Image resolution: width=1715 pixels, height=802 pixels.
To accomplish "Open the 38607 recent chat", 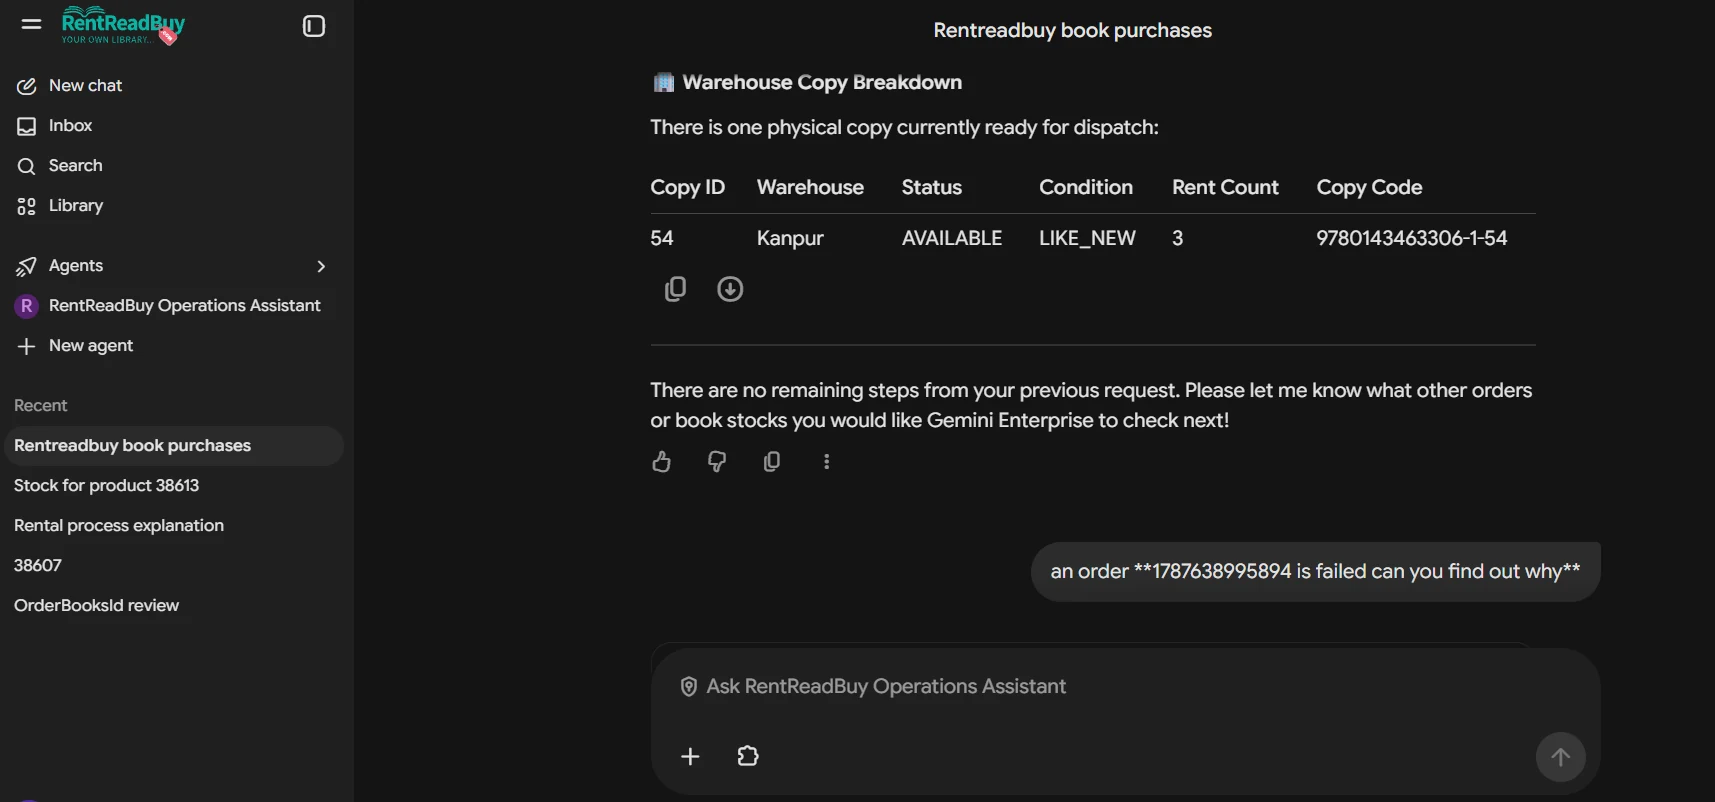I will (x=38, y=566).
